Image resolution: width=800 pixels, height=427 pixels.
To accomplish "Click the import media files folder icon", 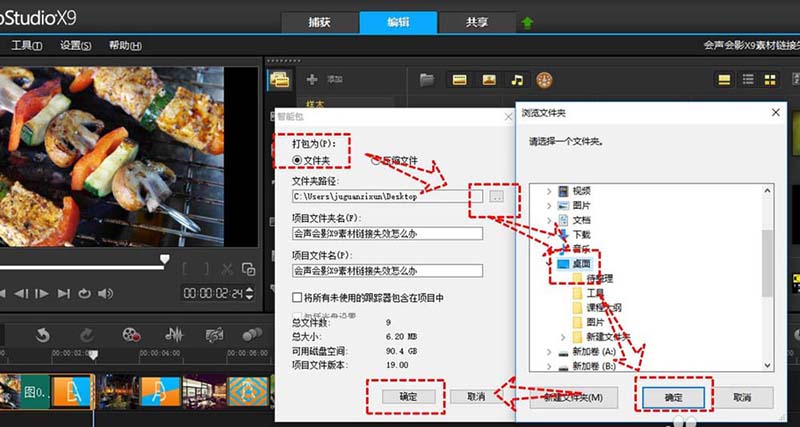I will coord(427,80).
